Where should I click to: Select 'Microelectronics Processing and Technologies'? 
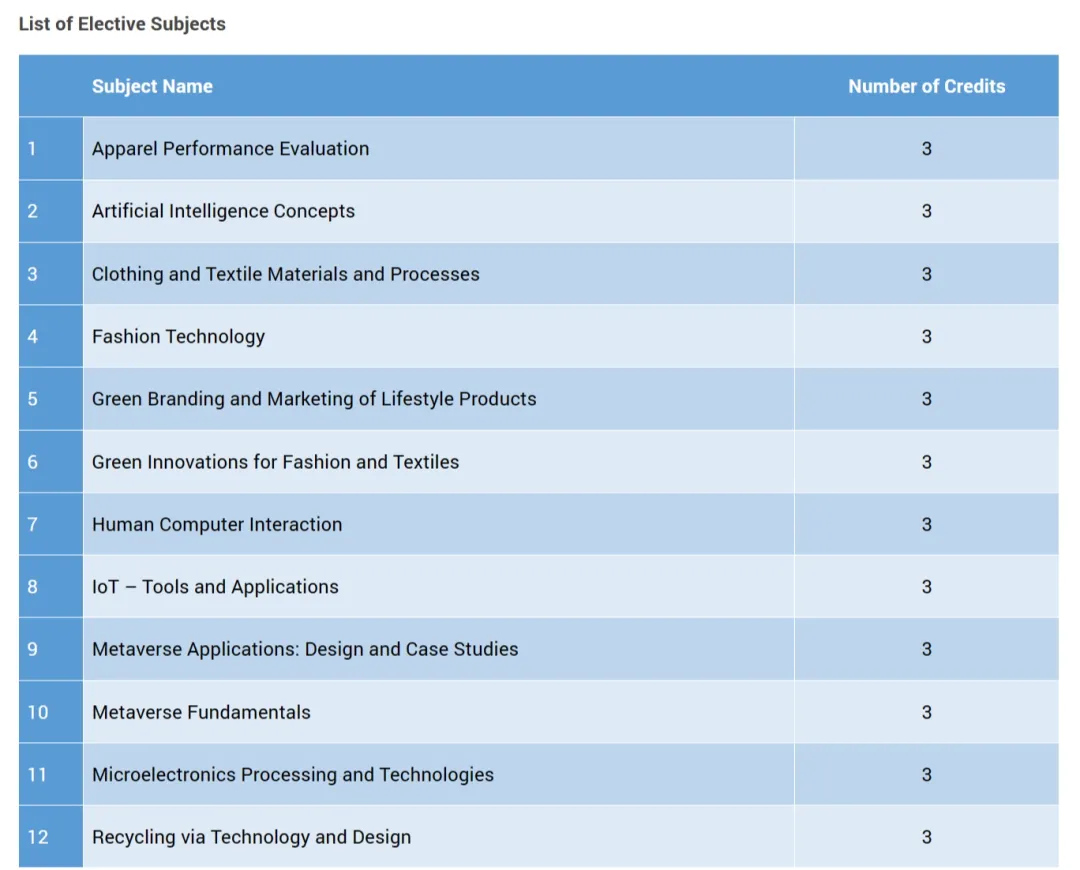click(x=293, y=775)
